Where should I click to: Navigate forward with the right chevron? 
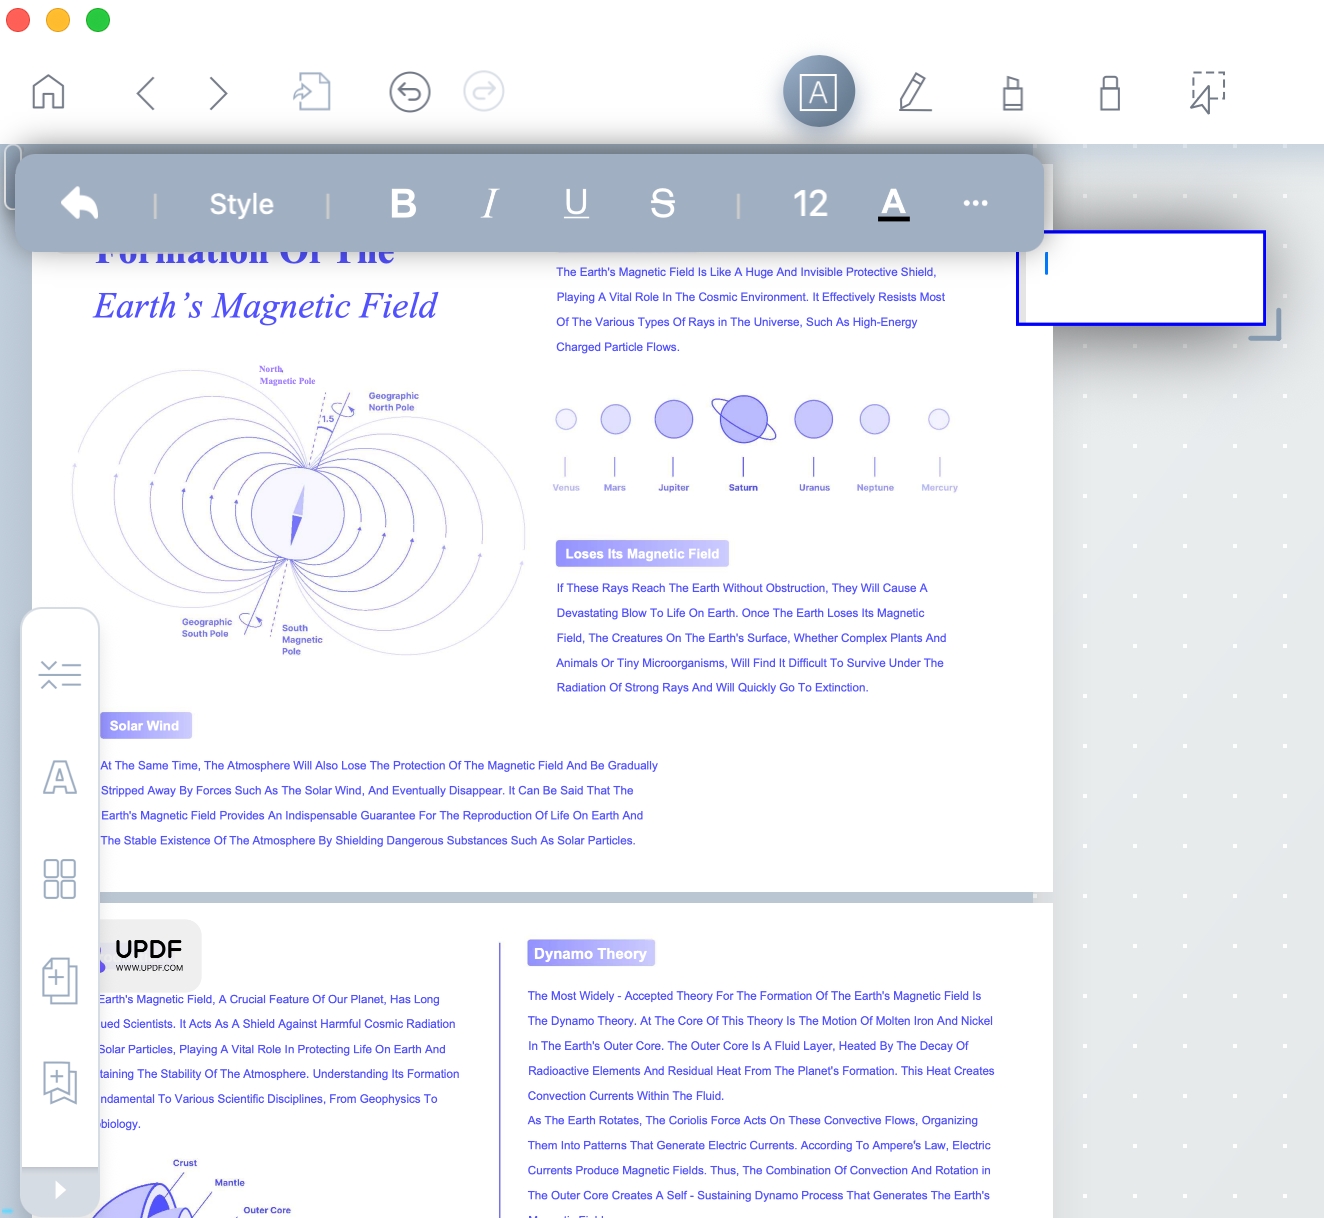tap(218, 94)
